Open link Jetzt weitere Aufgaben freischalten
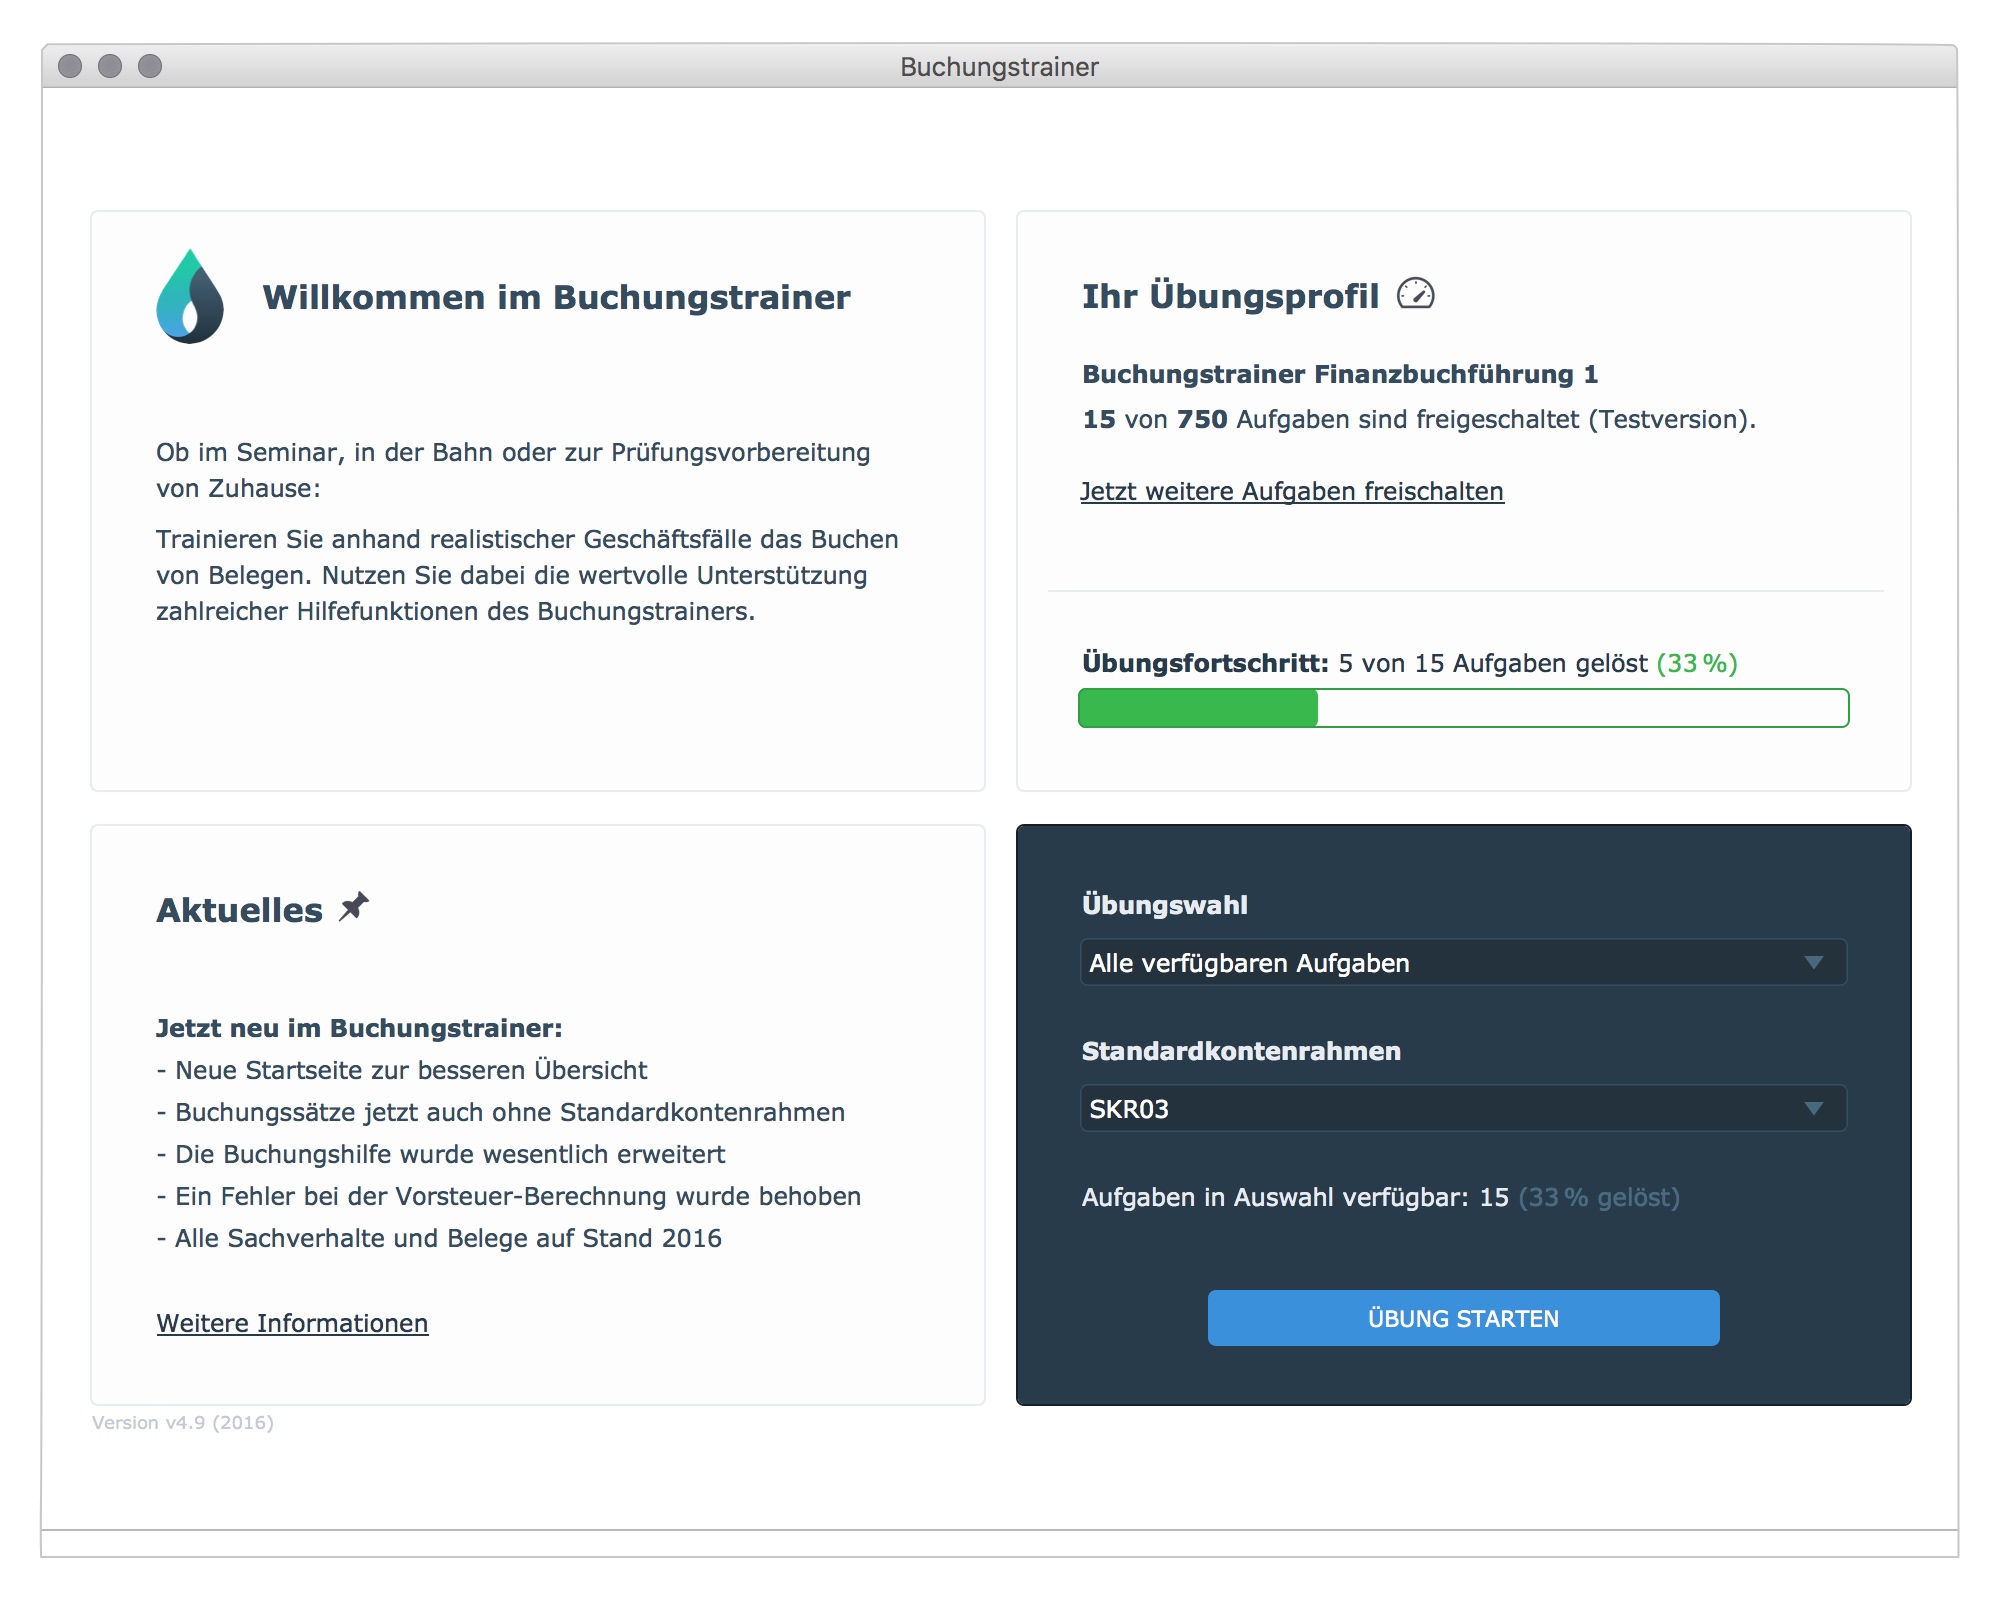Viewport: 2000px width, 1600px height. point(1291,491)
